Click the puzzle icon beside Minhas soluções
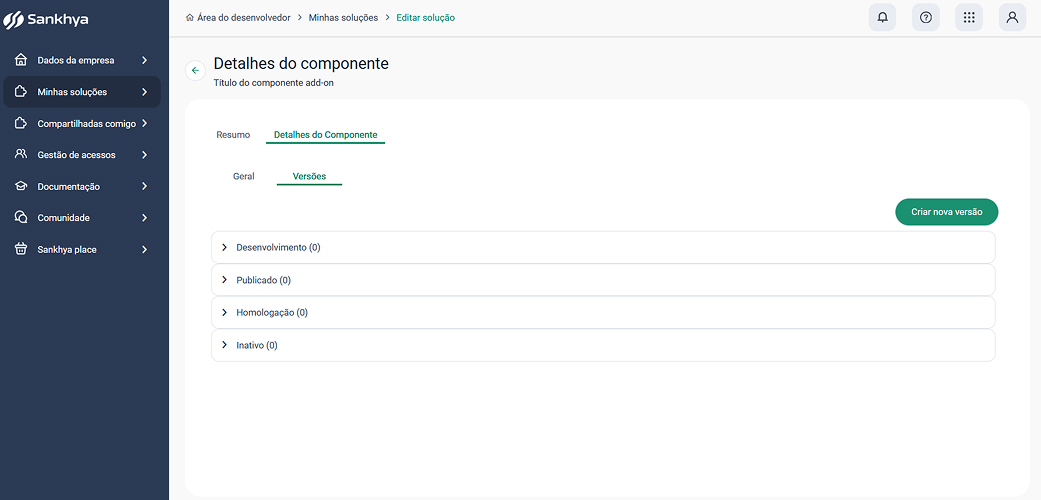 [x=21, y=92]
